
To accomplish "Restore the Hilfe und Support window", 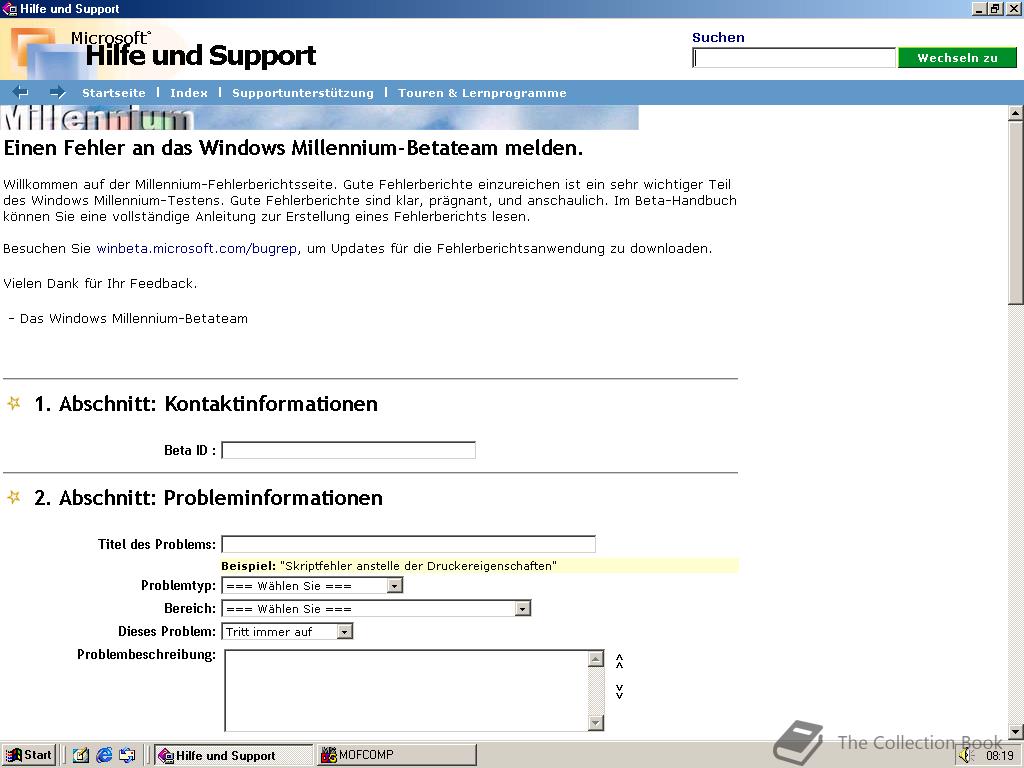I will [995, 8].
